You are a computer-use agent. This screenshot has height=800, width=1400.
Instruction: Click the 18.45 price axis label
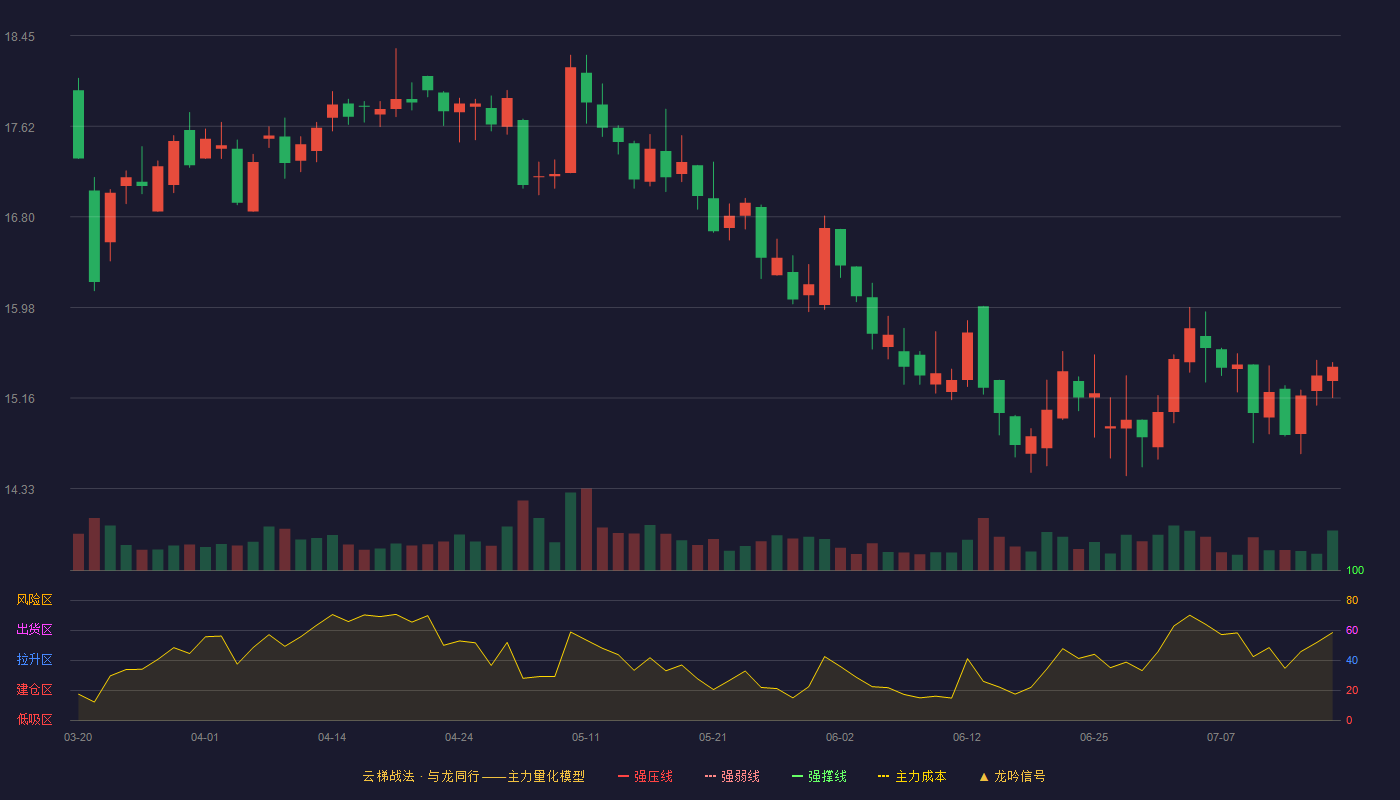(x=20, y=37)
